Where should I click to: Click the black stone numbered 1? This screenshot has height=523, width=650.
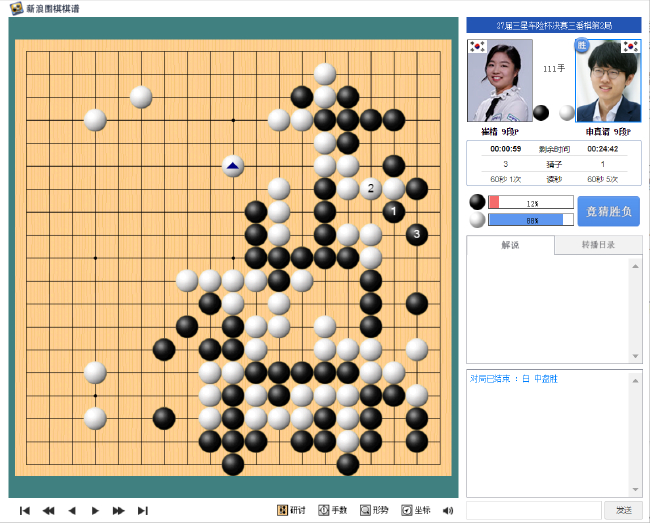coord(393,211)
